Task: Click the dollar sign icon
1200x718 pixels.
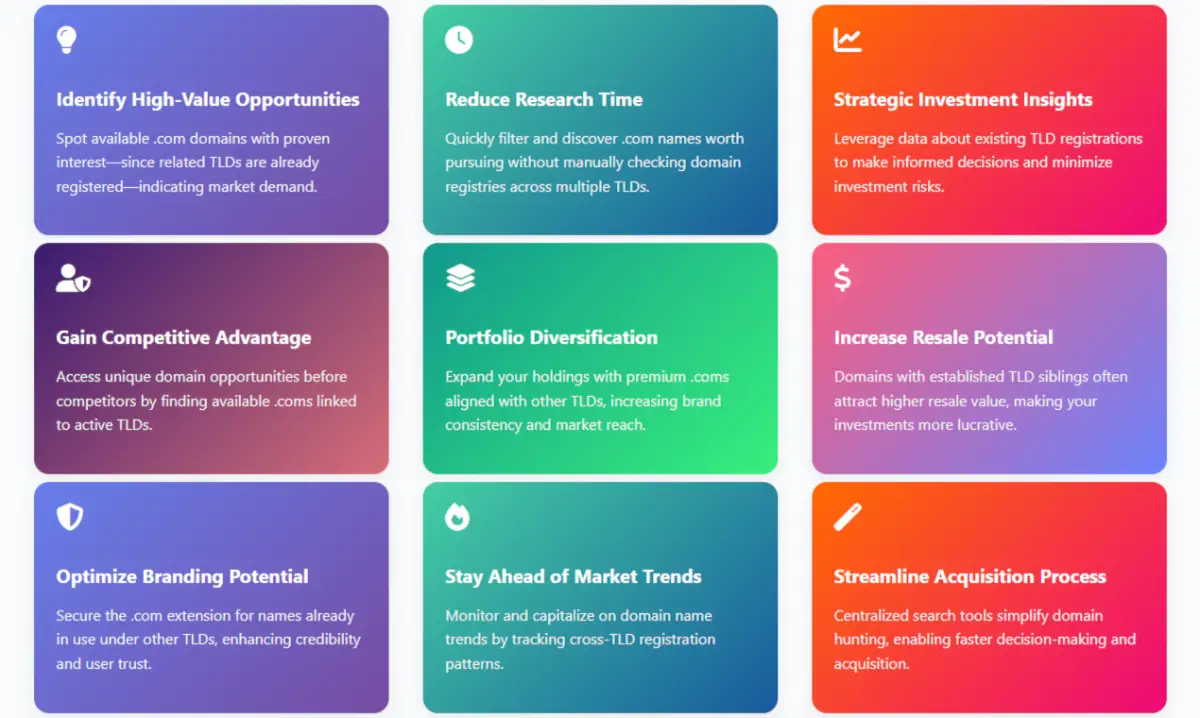Action: (x=842, y=278)
